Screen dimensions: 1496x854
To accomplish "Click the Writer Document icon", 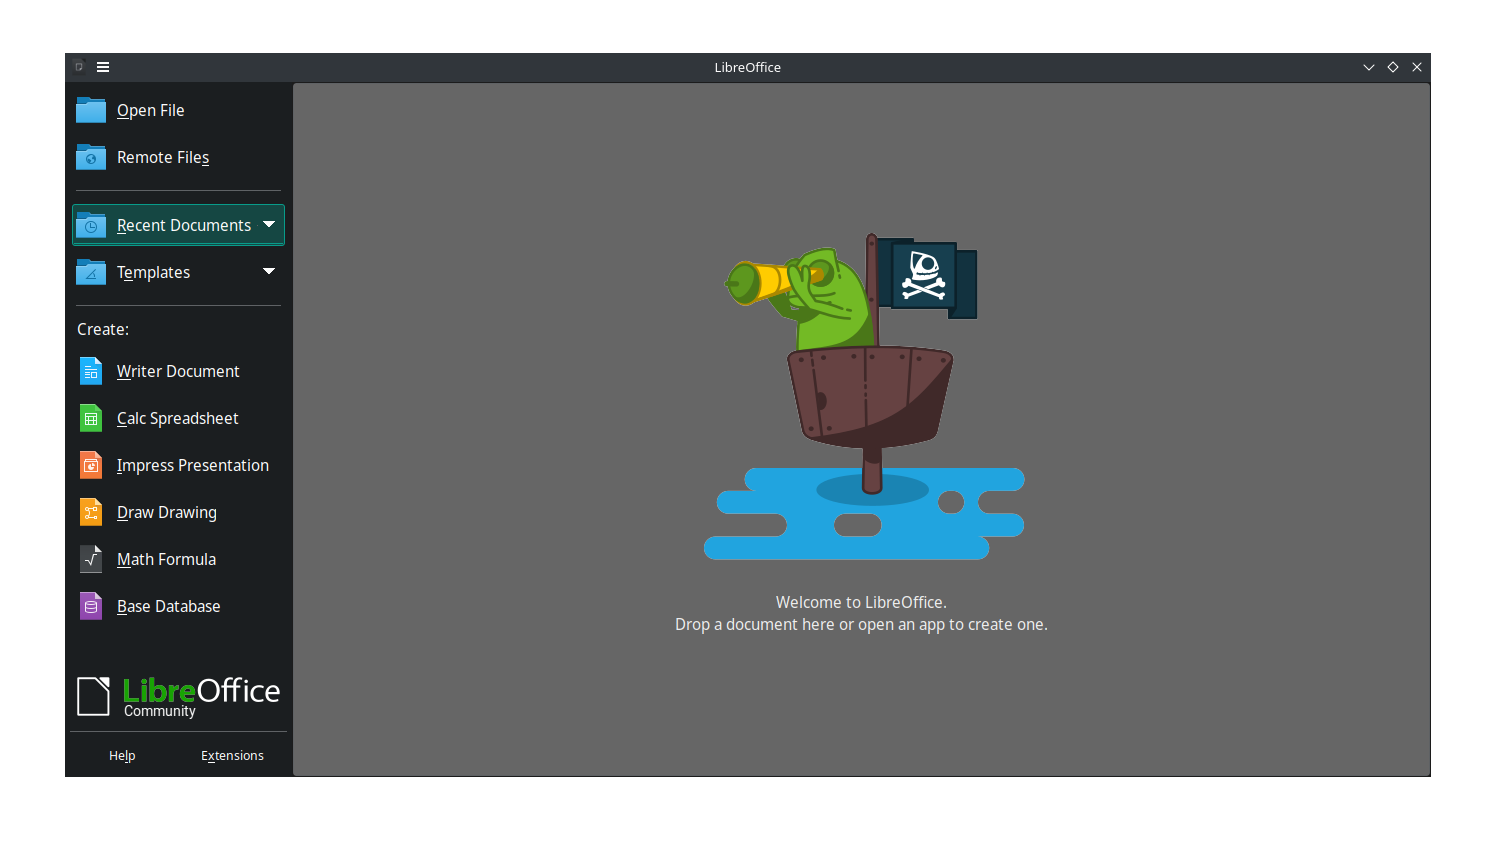I will (x=91, y=371).
